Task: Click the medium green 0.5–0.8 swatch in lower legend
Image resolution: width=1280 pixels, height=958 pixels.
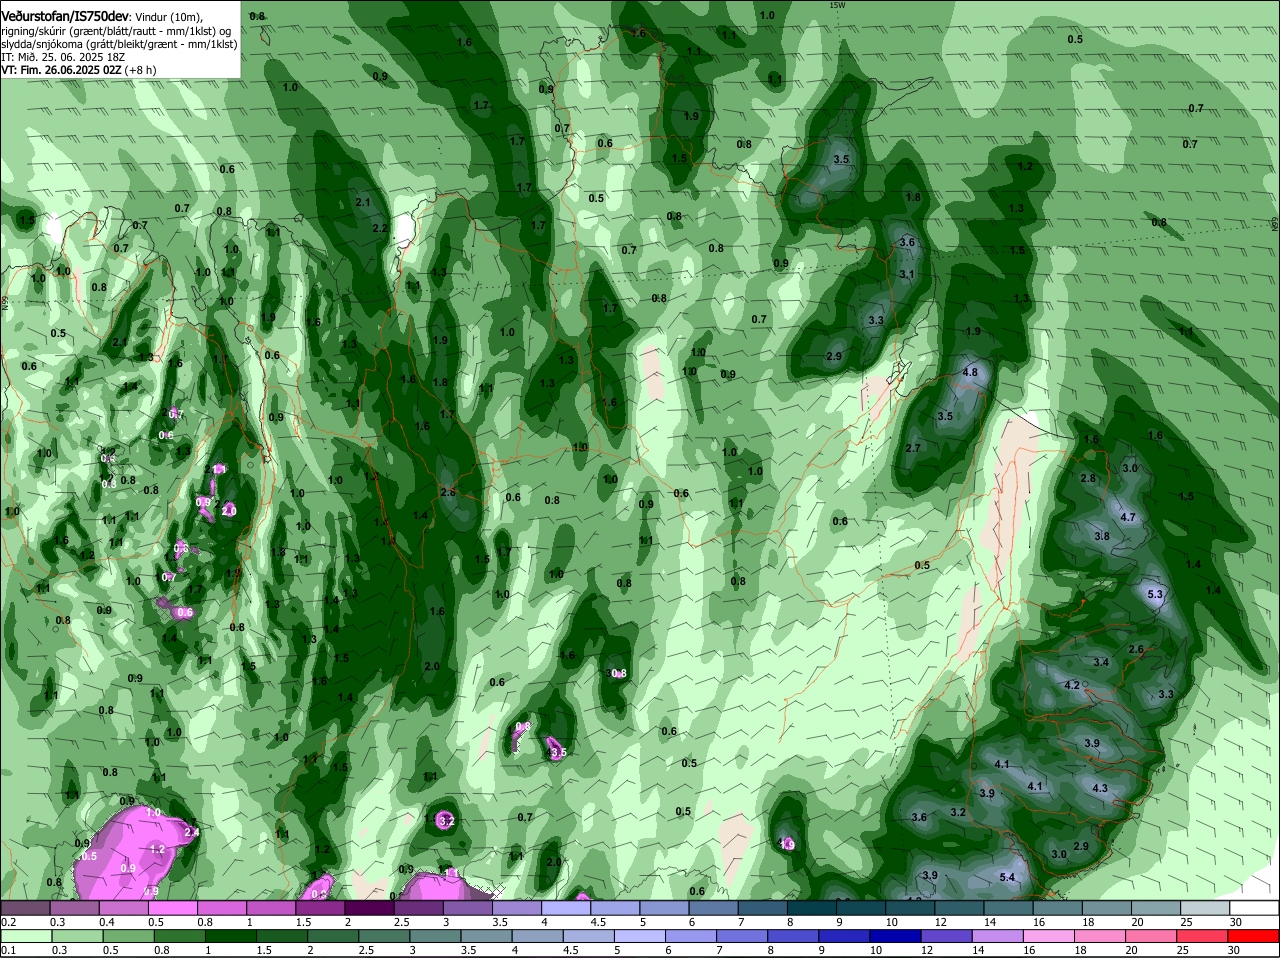Action: pos(129,935)
